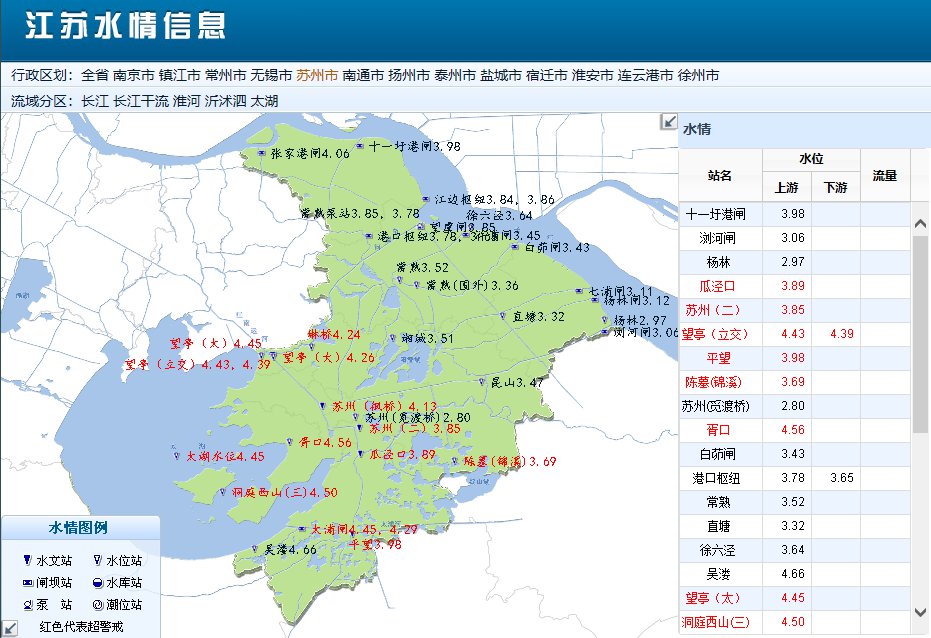931x638 pixels.
Task: Show the whole province with 全省
Action: tap(95, 75)
